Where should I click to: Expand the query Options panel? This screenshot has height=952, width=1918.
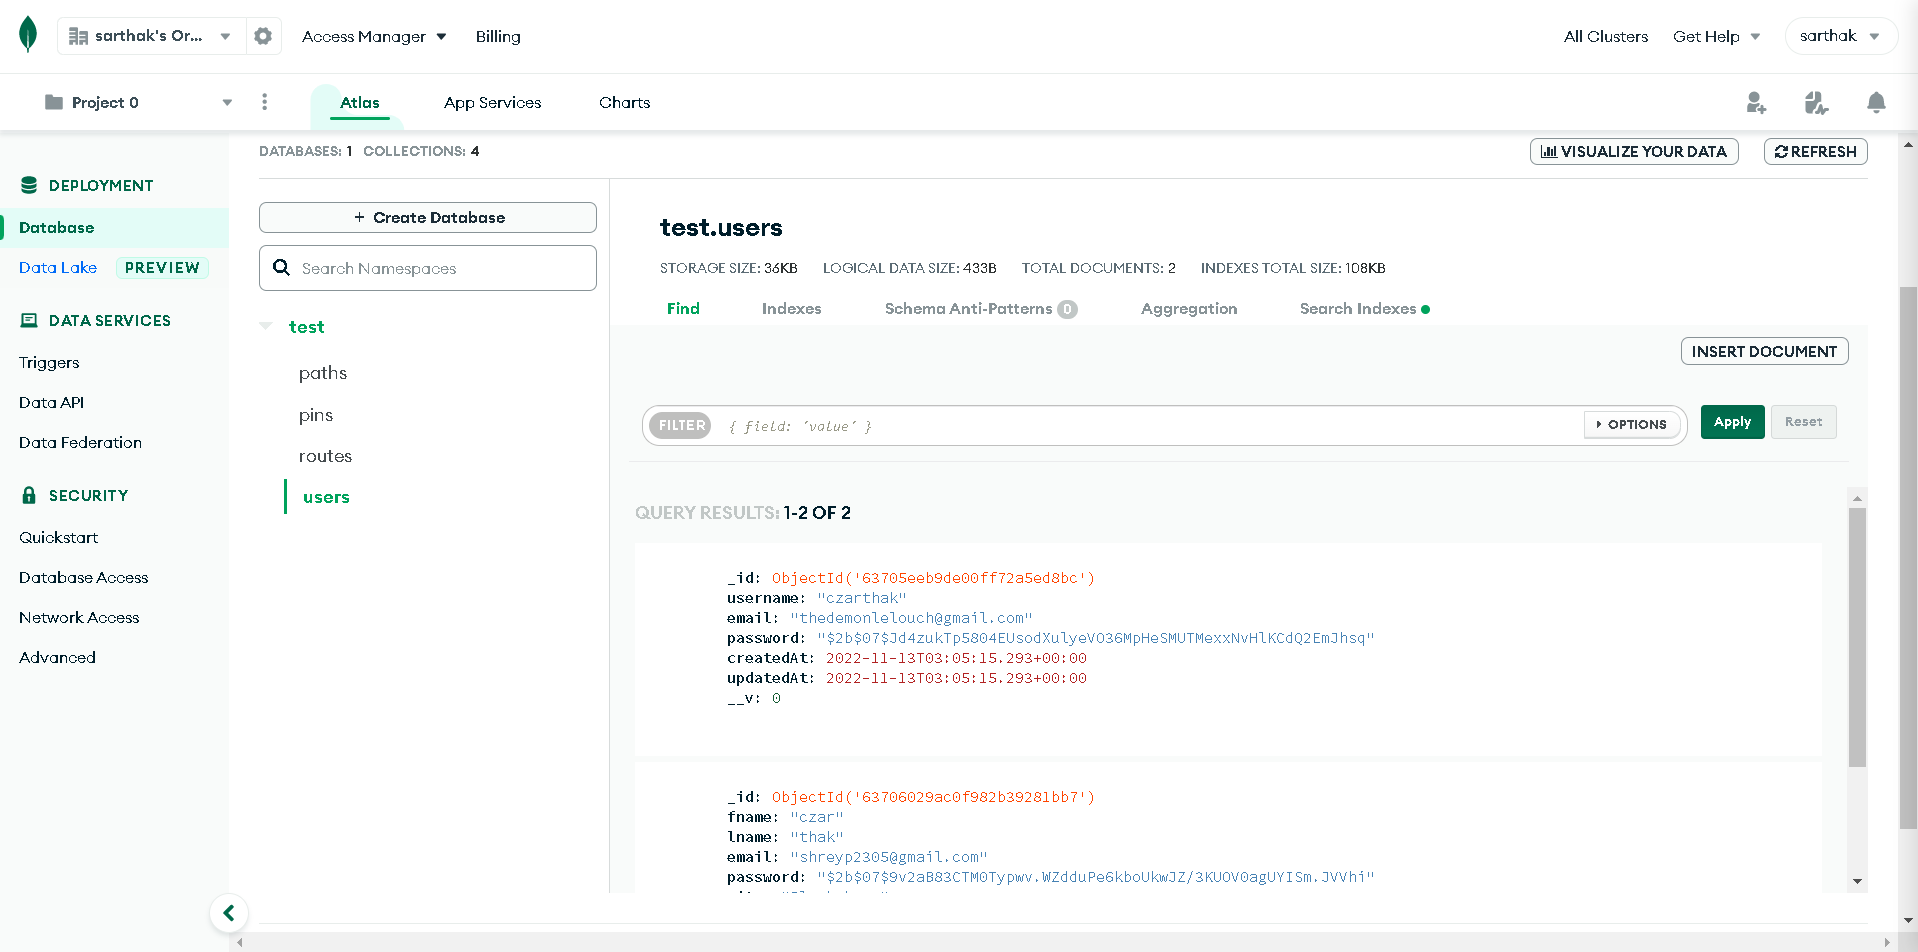click(x=1631, y=424)
